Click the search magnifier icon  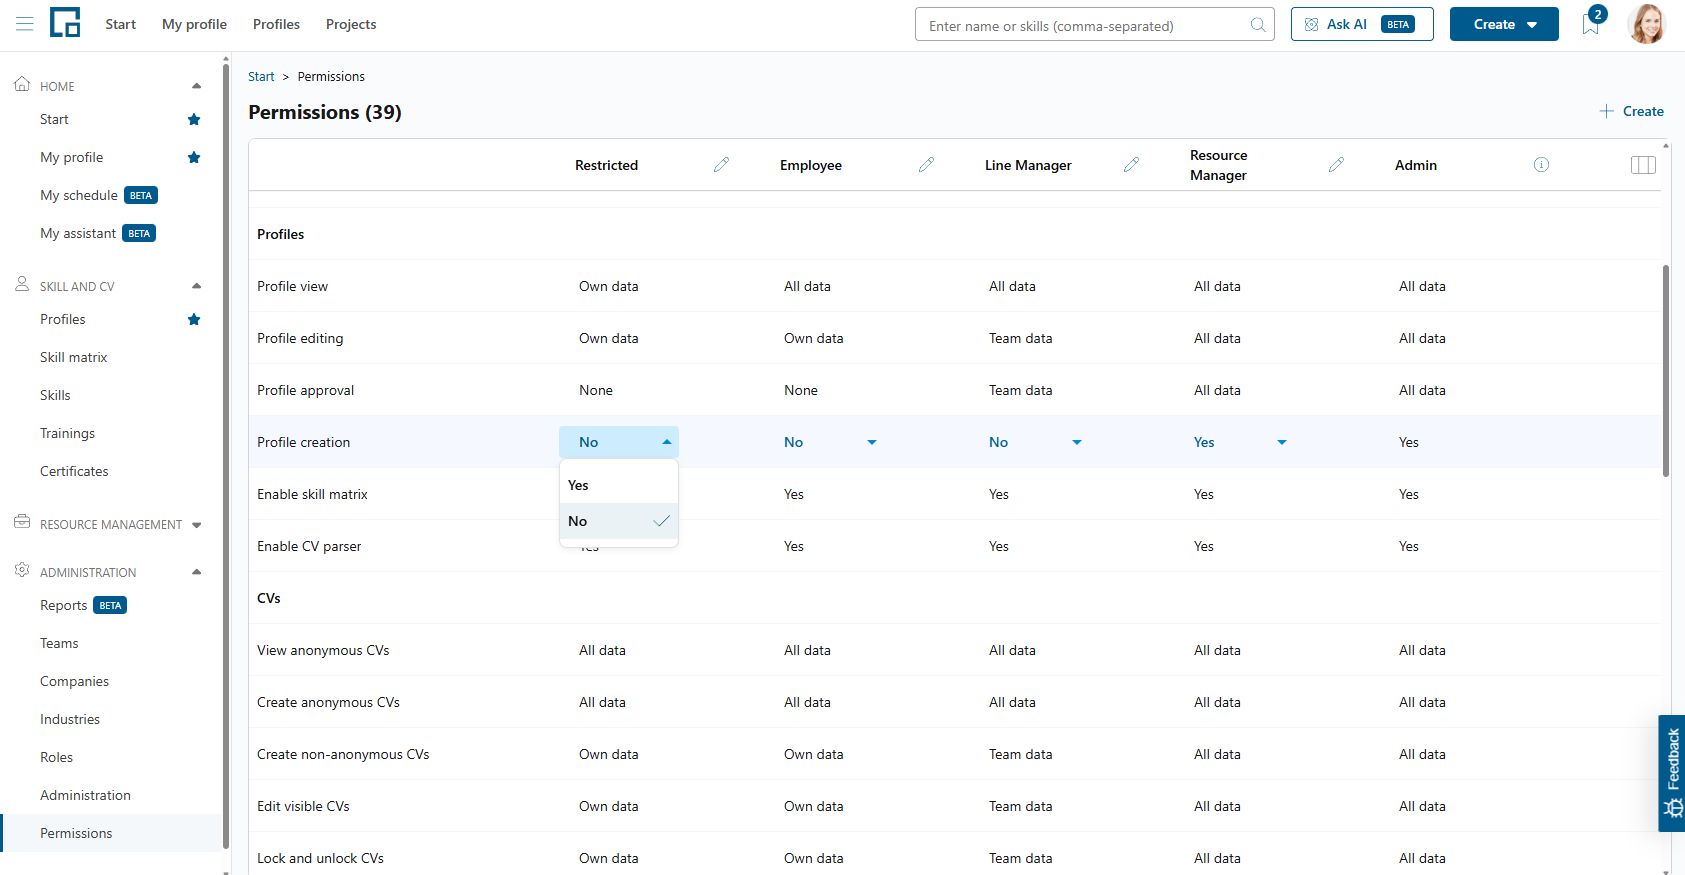(1258, 25)
